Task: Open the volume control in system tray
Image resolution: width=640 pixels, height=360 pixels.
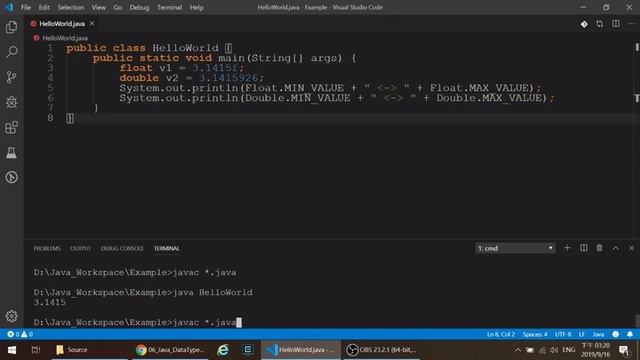Action: pos(554,350)
